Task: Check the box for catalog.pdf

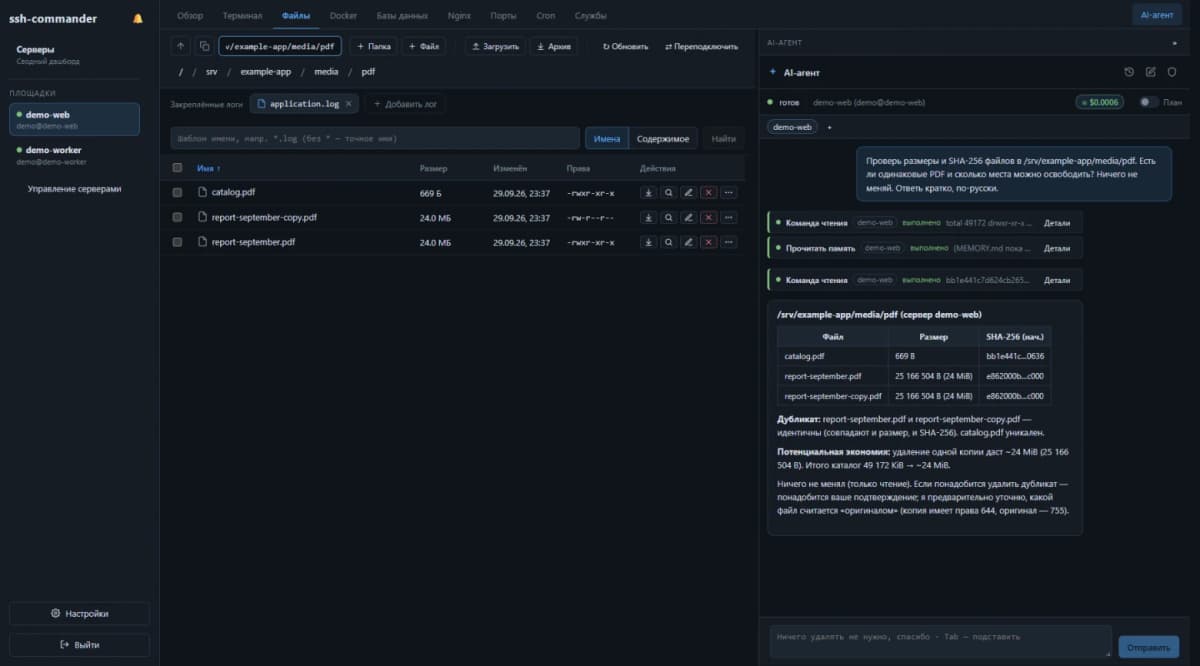Action: pos(178,192)
